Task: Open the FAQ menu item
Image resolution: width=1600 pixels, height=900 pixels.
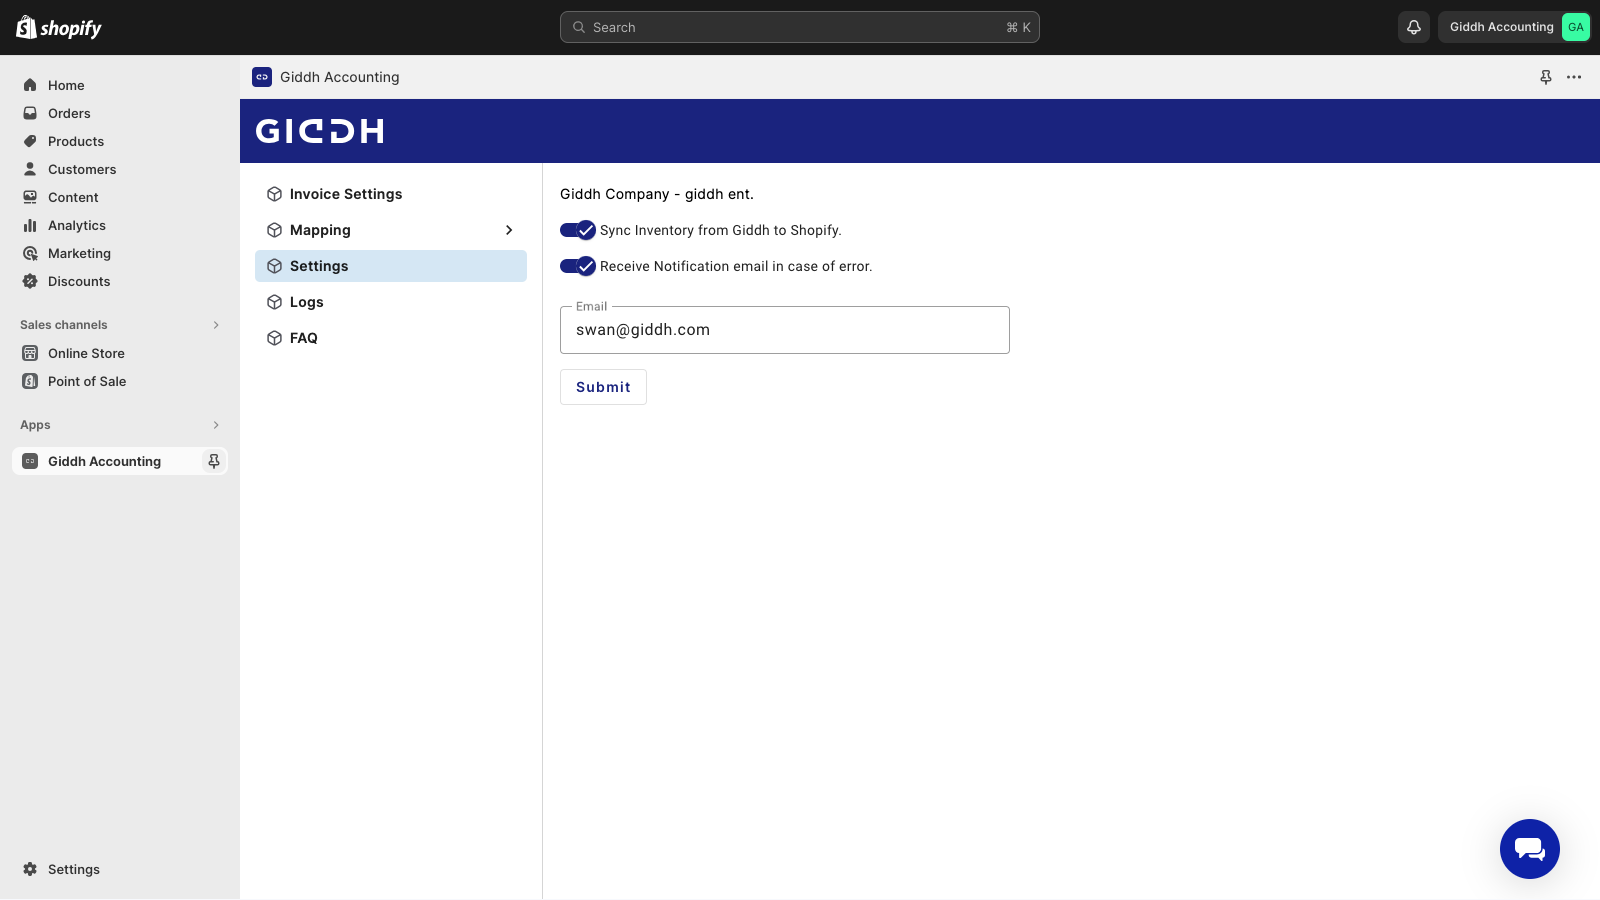Action: click(391, 338)
